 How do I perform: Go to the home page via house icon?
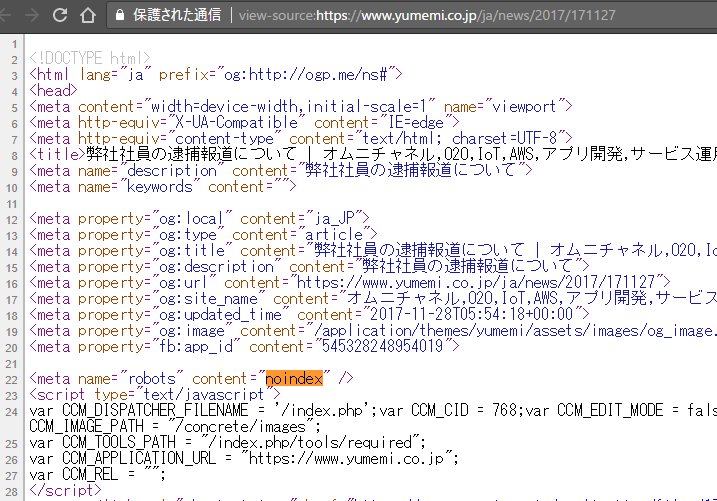[x=87, y=15]
